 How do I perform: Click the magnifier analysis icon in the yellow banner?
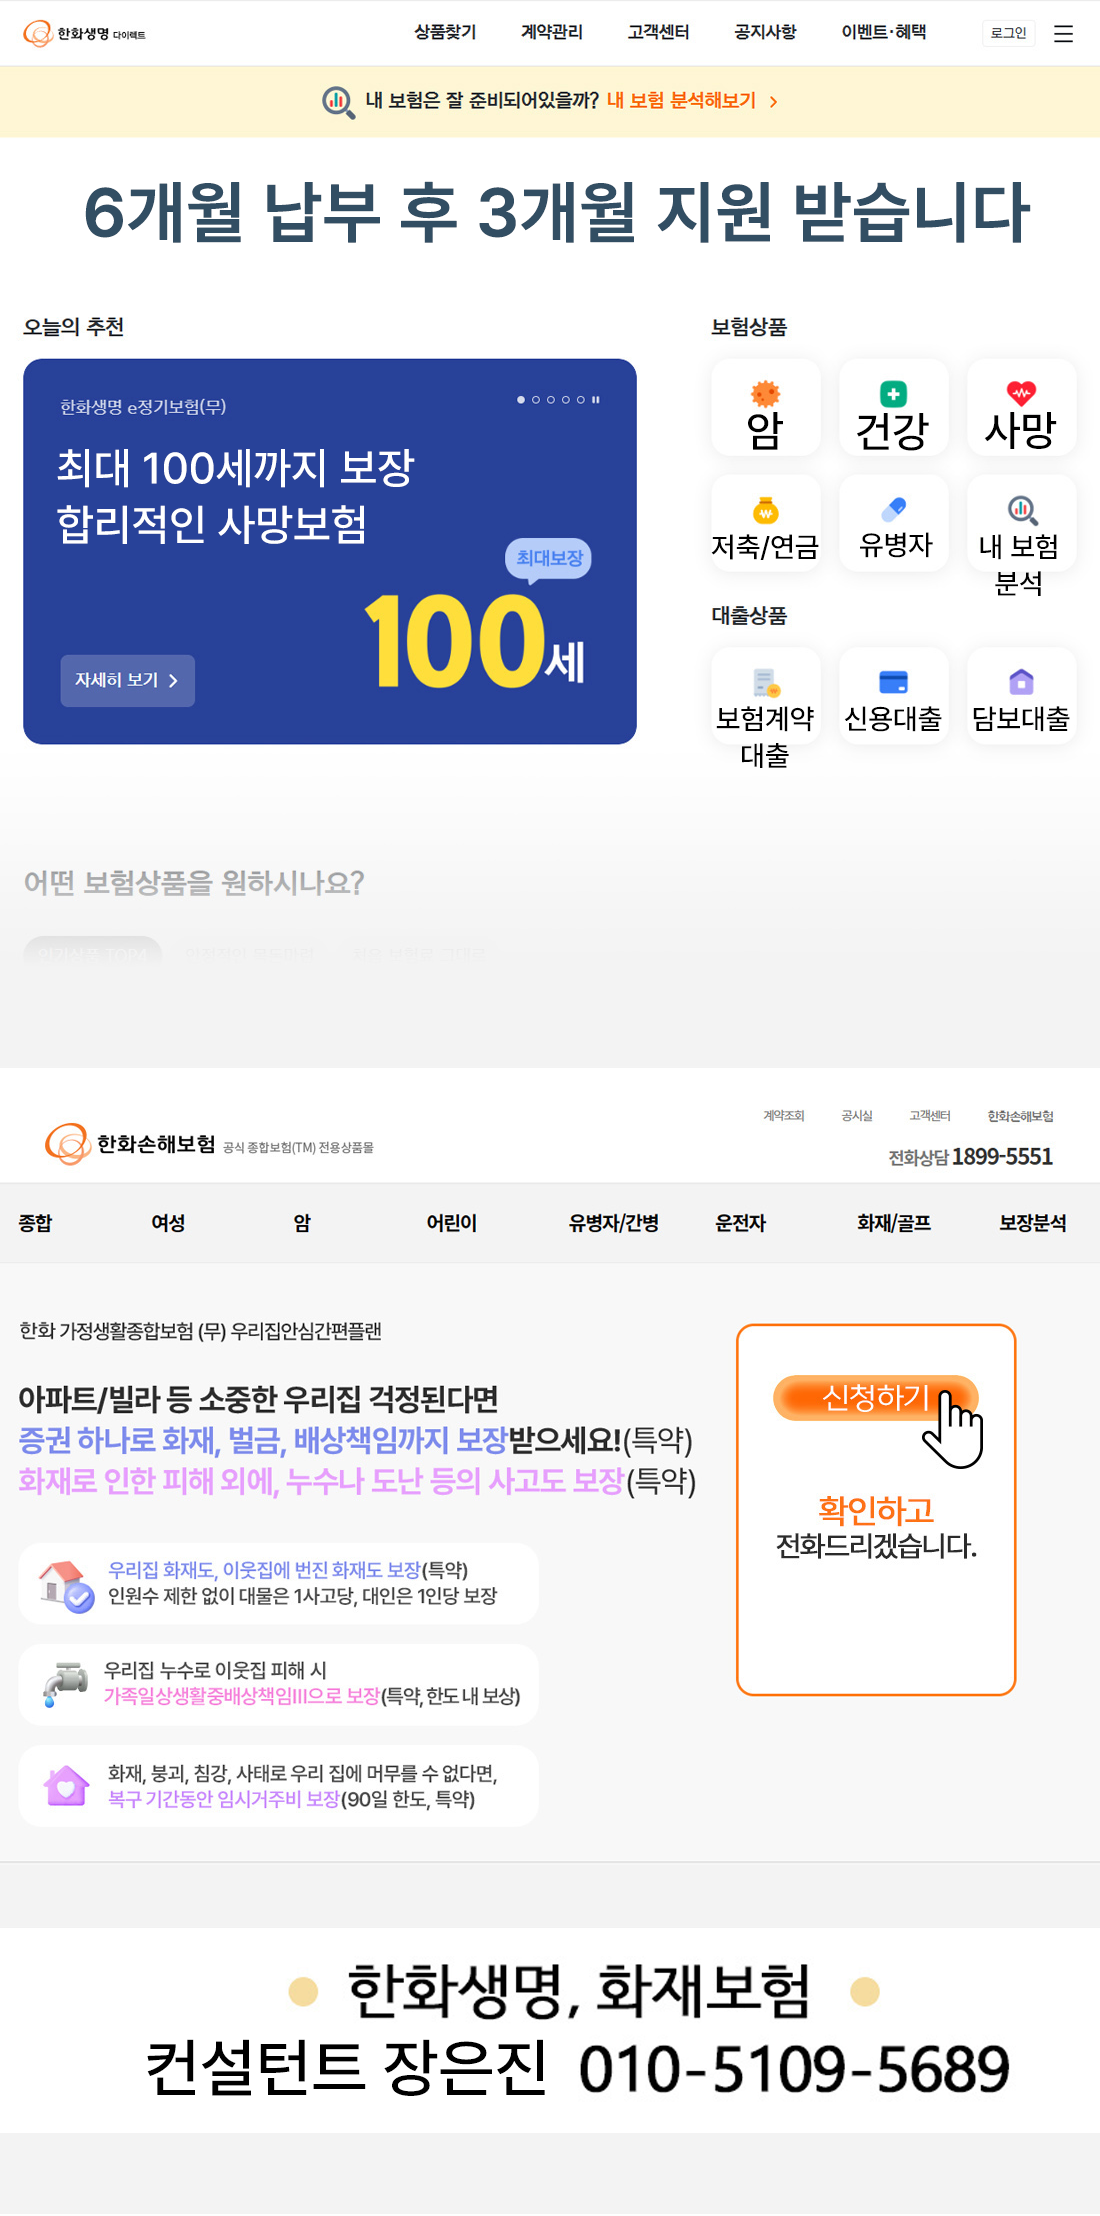338,101
